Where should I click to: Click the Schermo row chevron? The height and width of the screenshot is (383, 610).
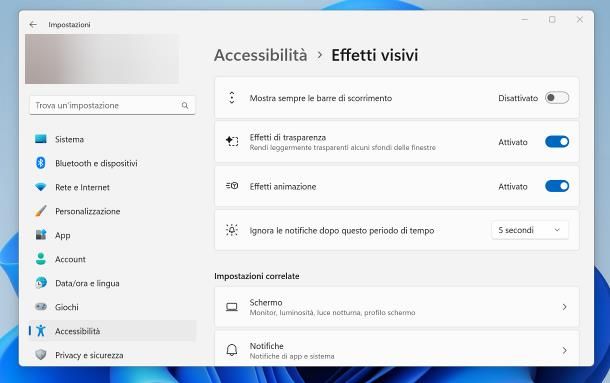tap(564, 307)
